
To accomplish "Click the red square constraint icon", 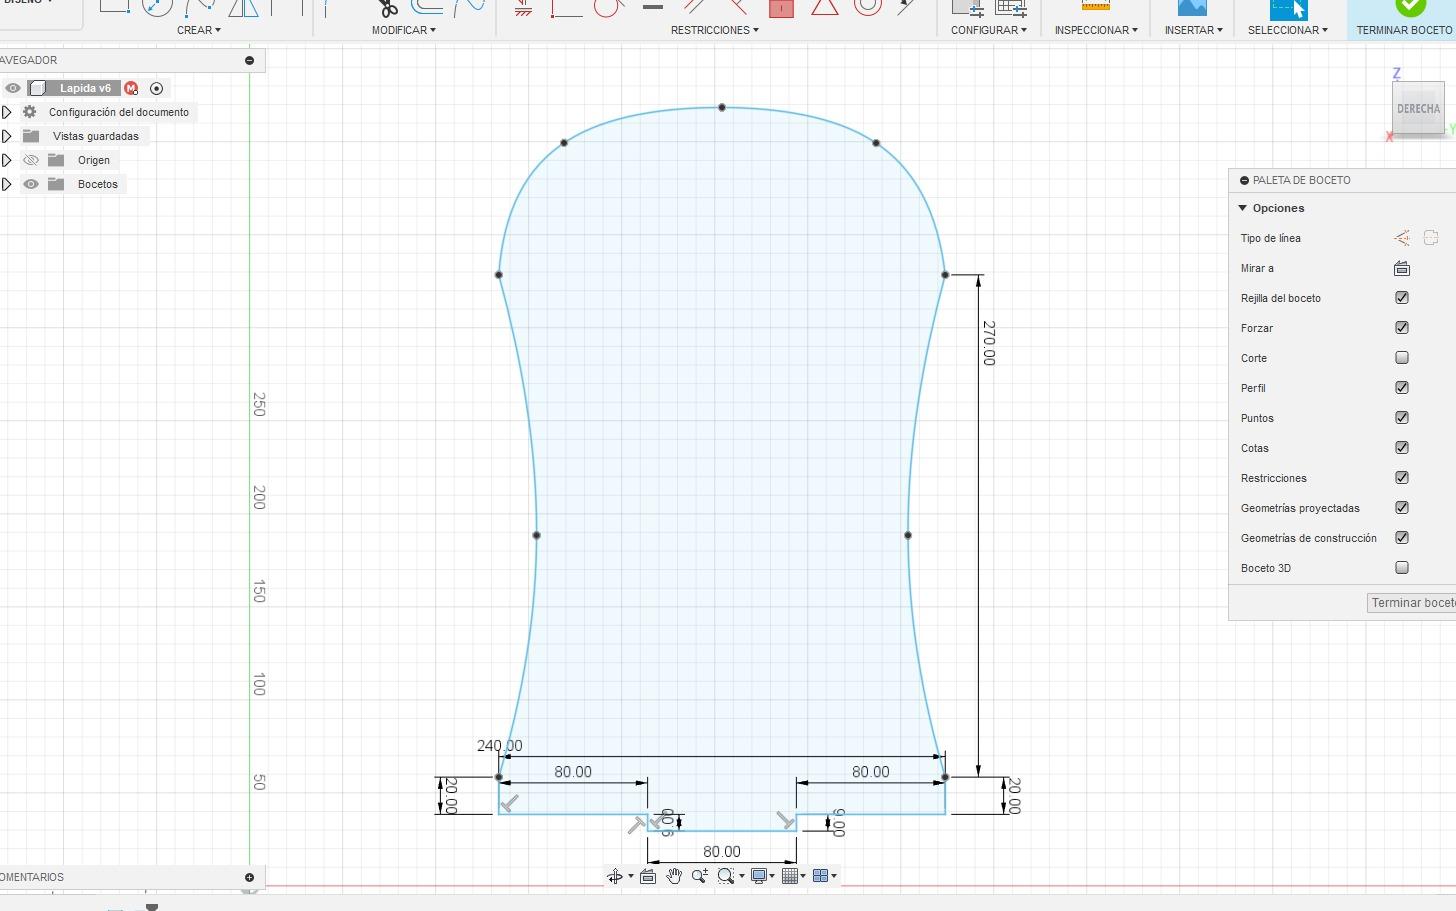I will (781, 8).
